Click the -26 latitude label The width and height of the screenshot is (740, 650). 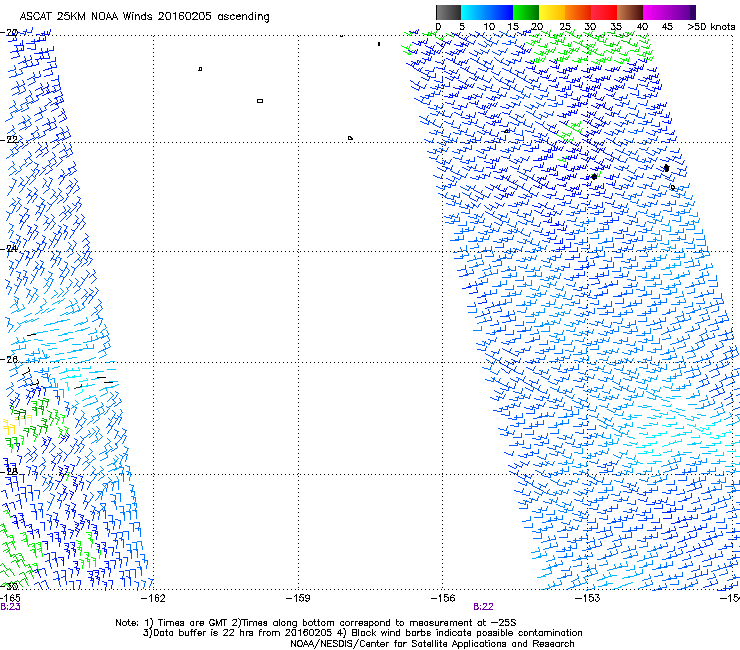pyautogui.click(x=9, y=360)
